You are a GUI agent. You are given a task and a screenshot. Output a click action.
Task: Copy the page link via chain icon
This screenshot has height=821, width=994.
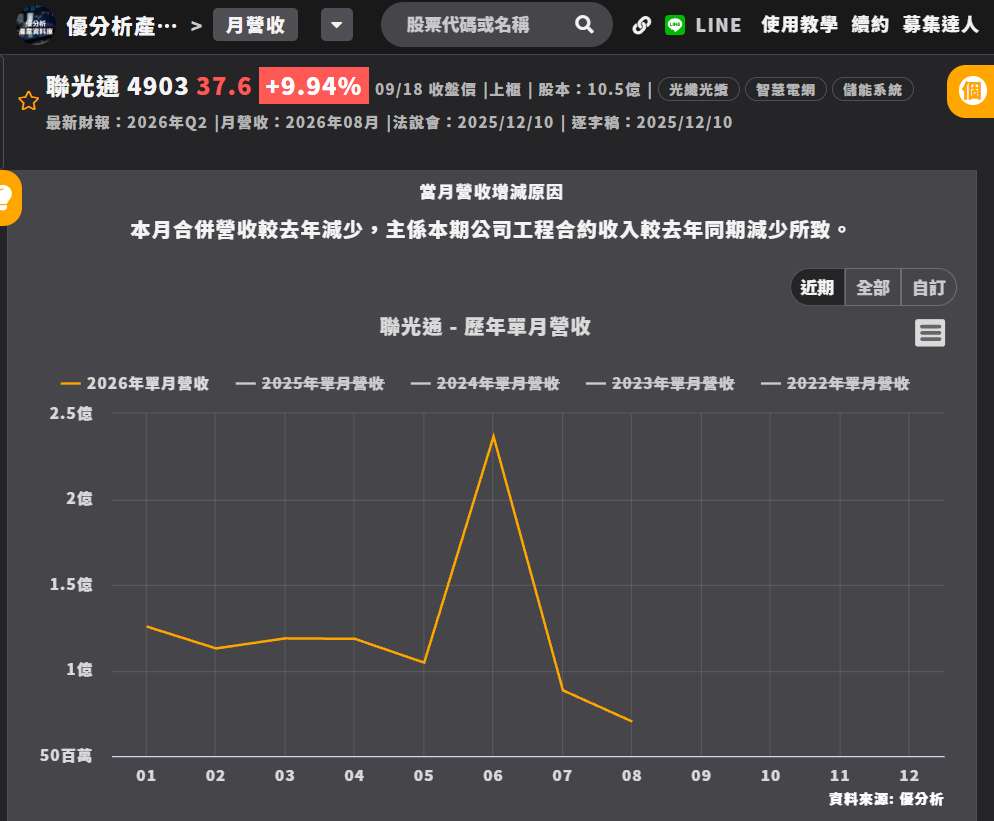(642, 25)
